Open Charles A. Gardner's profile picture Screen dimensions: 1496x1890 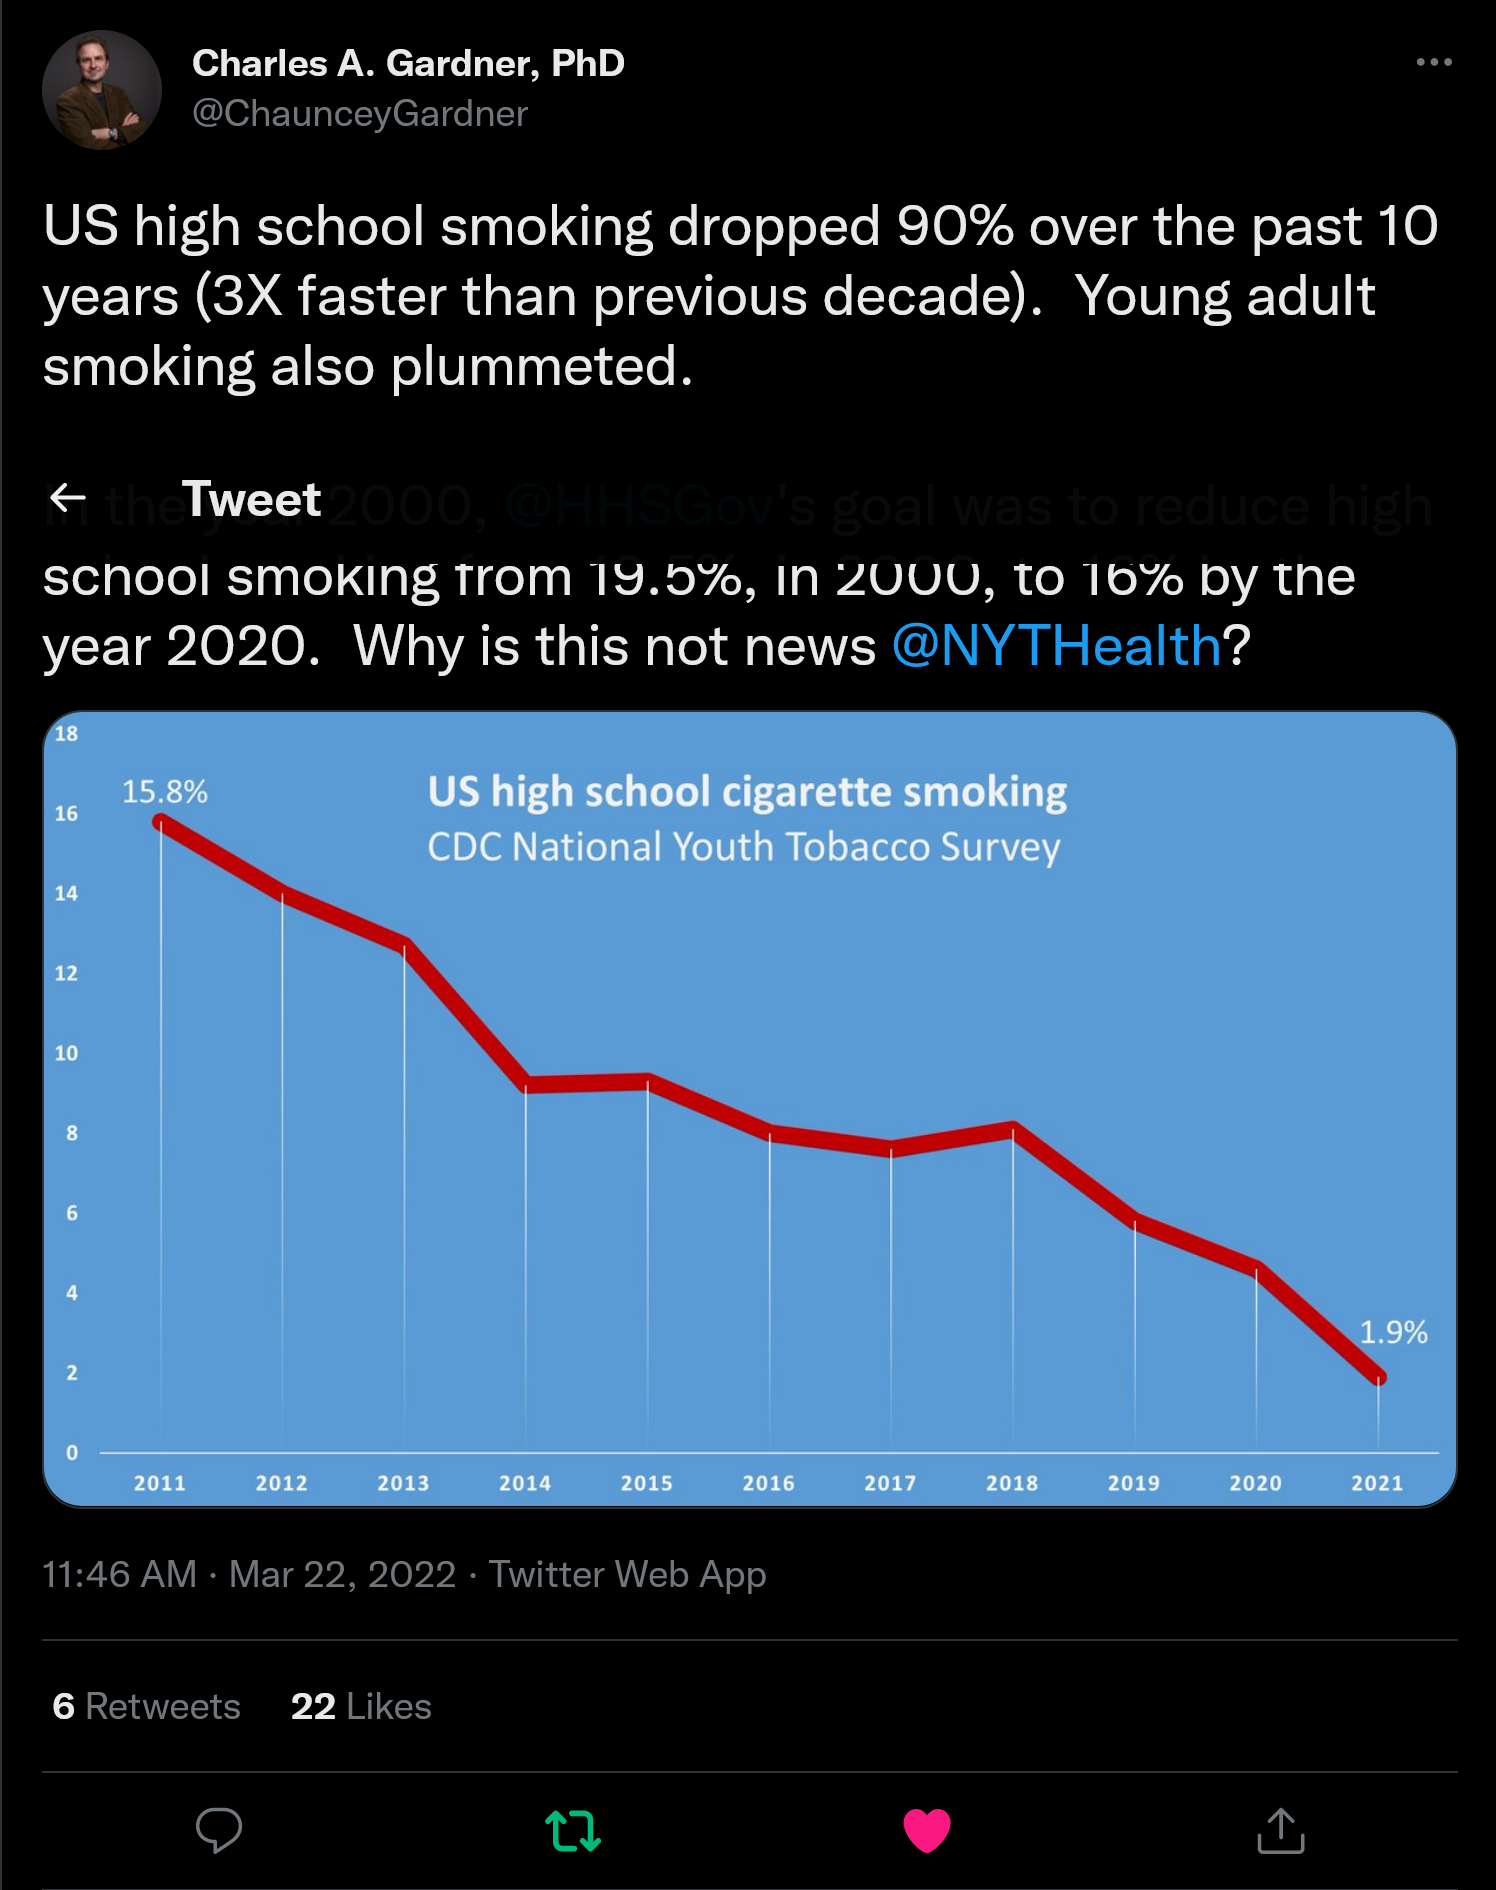[x=102, y=90]
